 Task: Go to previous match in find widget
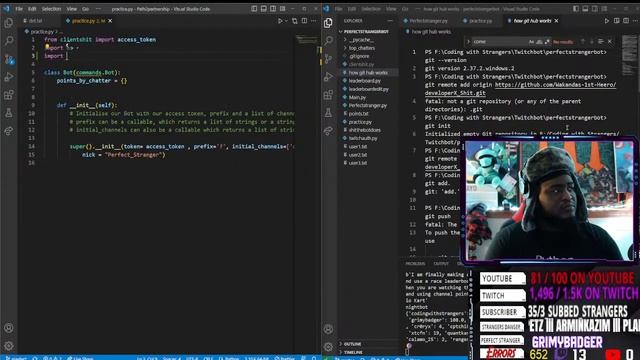(582, 41)
